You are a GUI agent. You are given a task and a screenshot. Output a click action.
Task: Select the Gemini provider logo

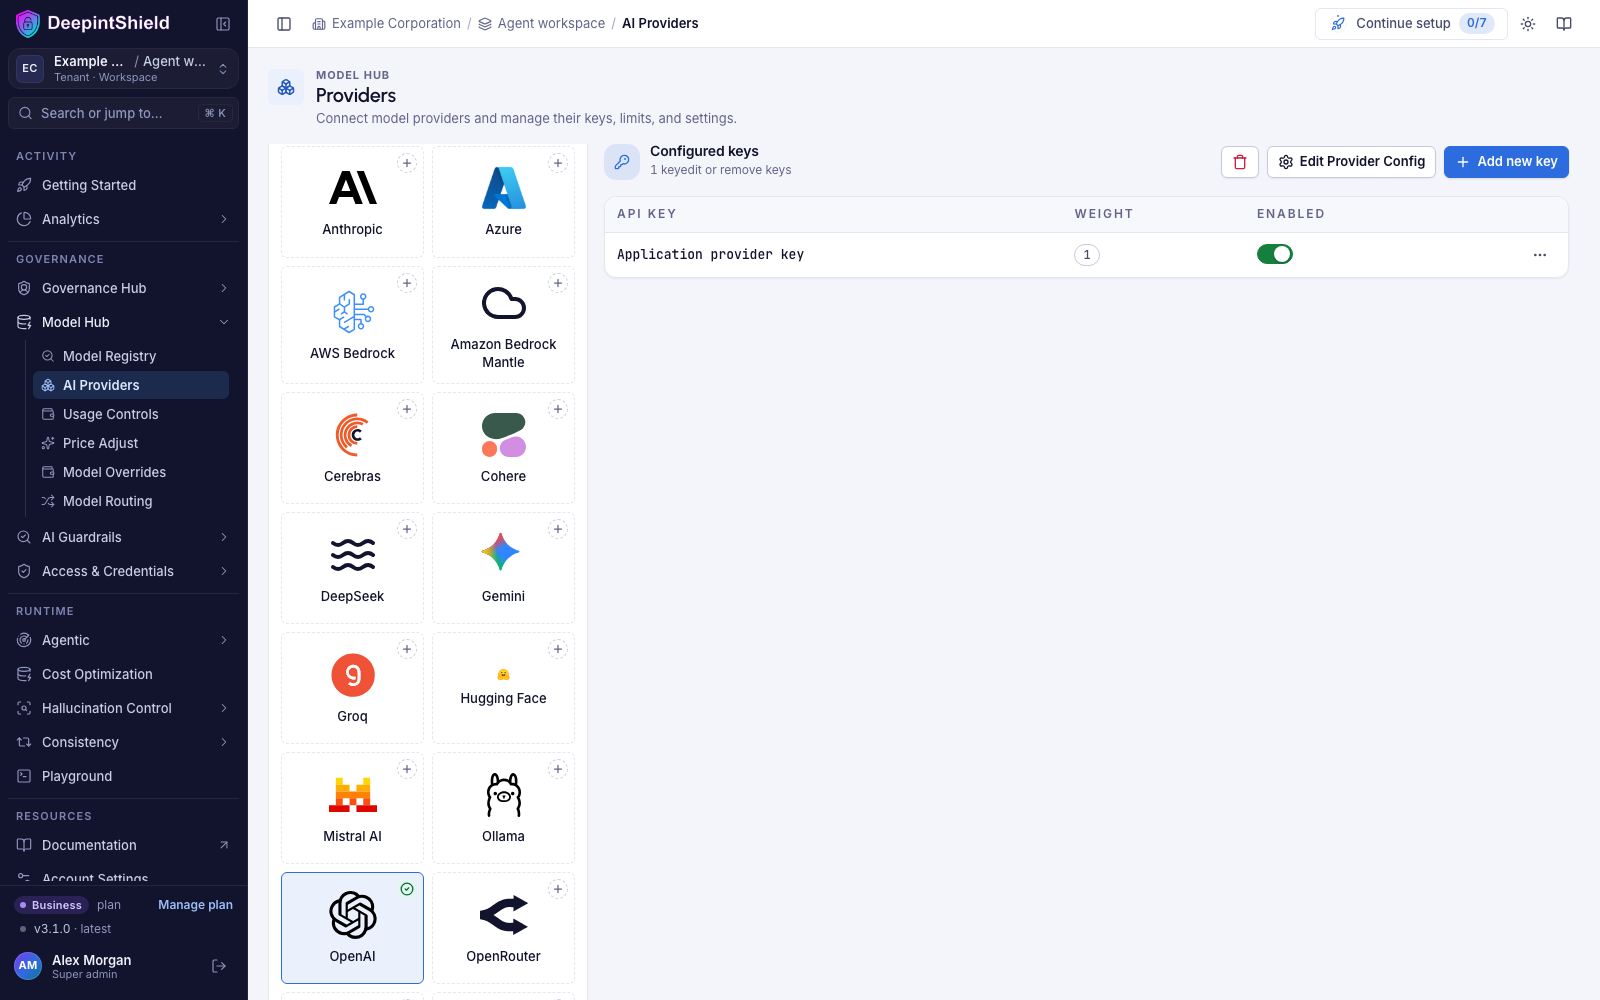click(x=501, y=552)
